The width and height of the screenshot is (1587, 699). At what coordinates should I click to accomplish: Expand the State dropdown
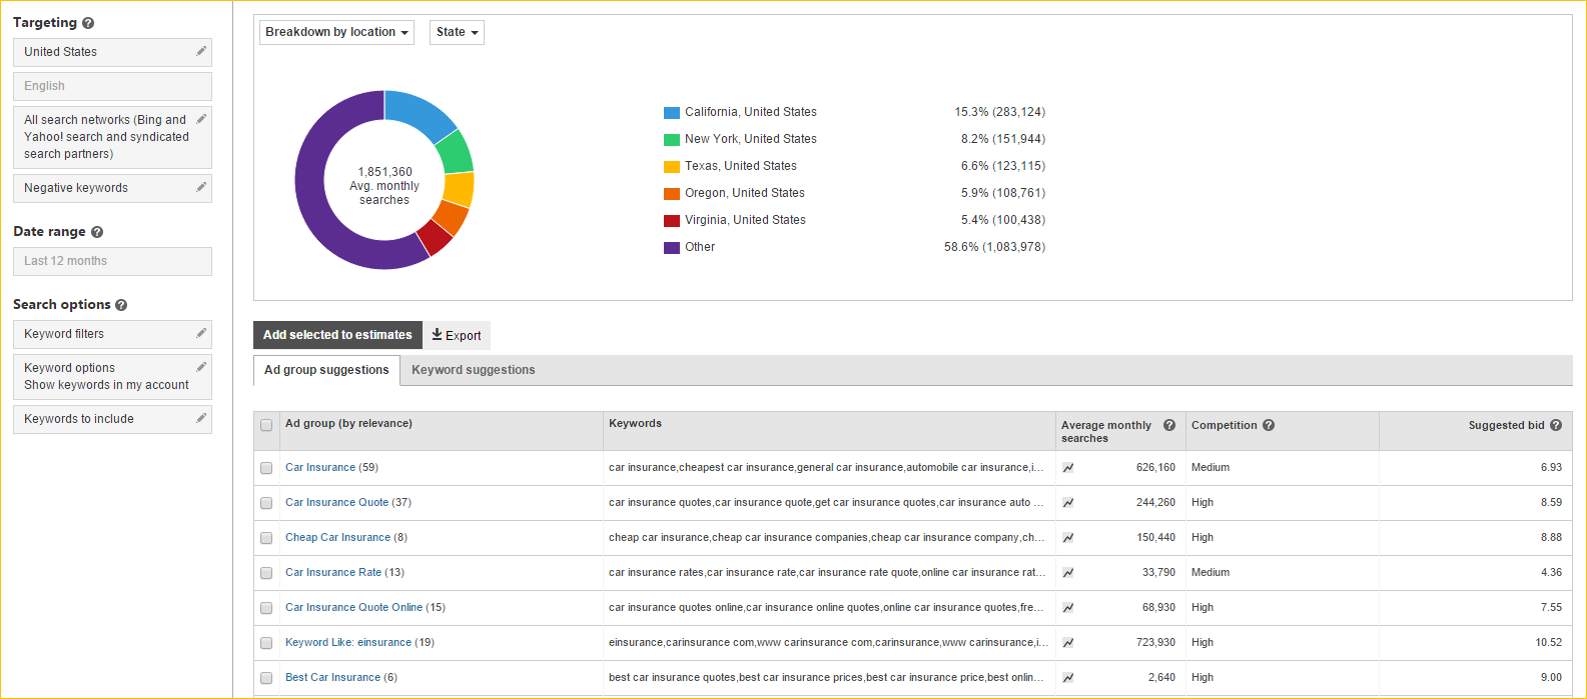click(457, 32)
